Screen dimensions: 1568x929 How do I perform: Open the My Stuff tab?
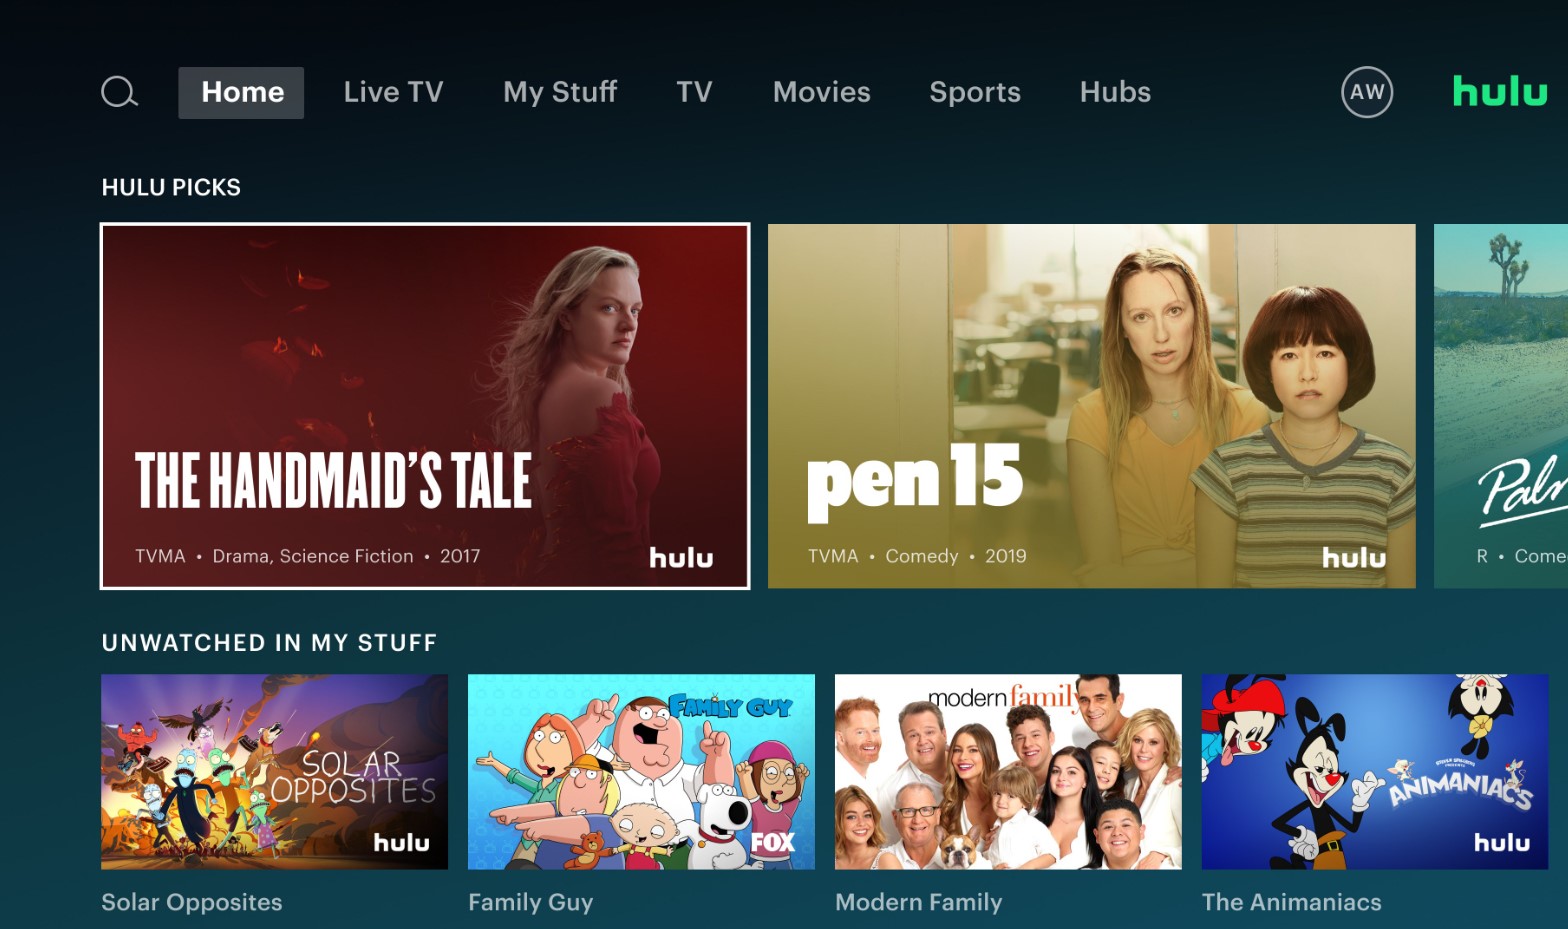point(560,92)
